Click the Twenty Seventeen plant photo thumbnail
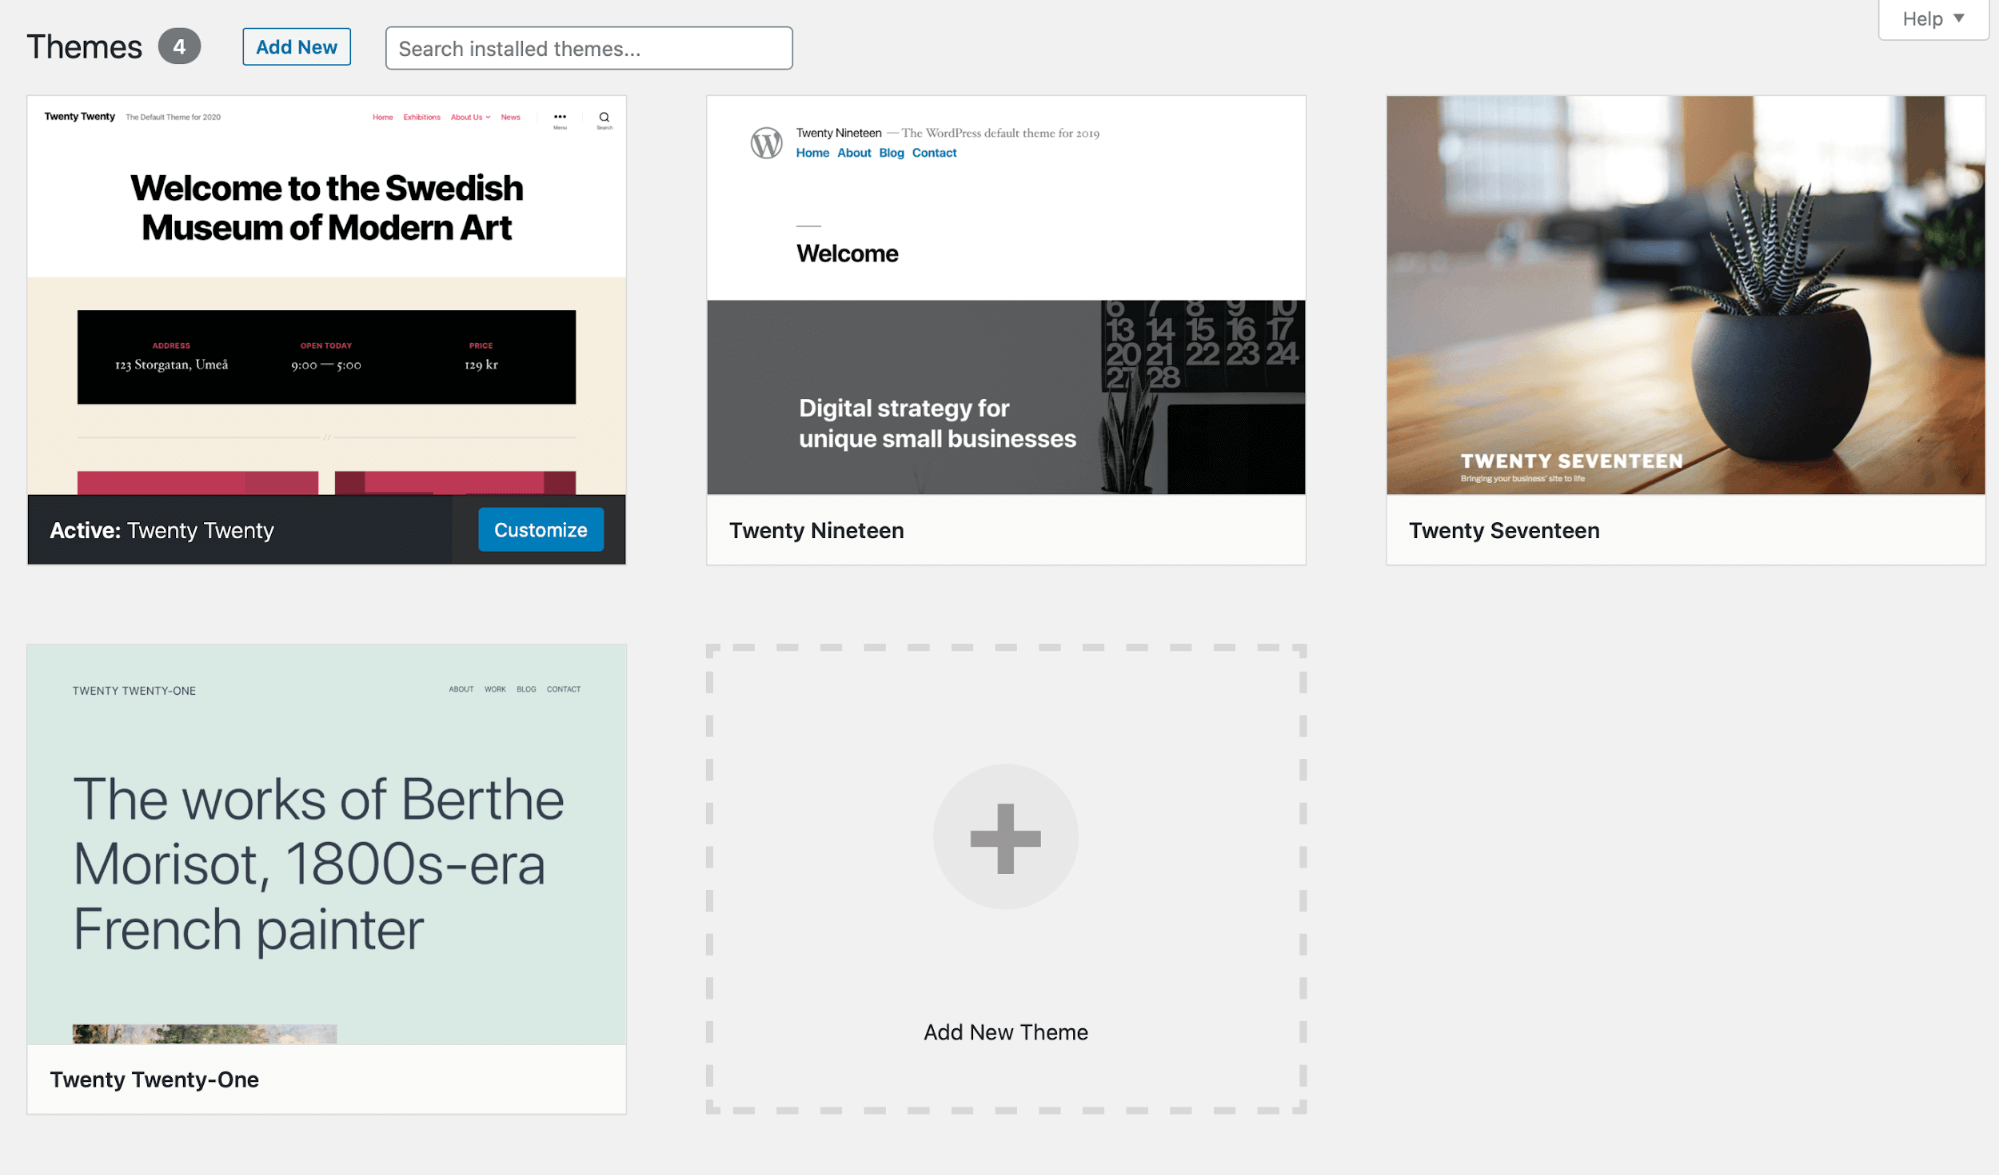This screenshot has height=1176, width=1999. click(x=1685, y=295)
